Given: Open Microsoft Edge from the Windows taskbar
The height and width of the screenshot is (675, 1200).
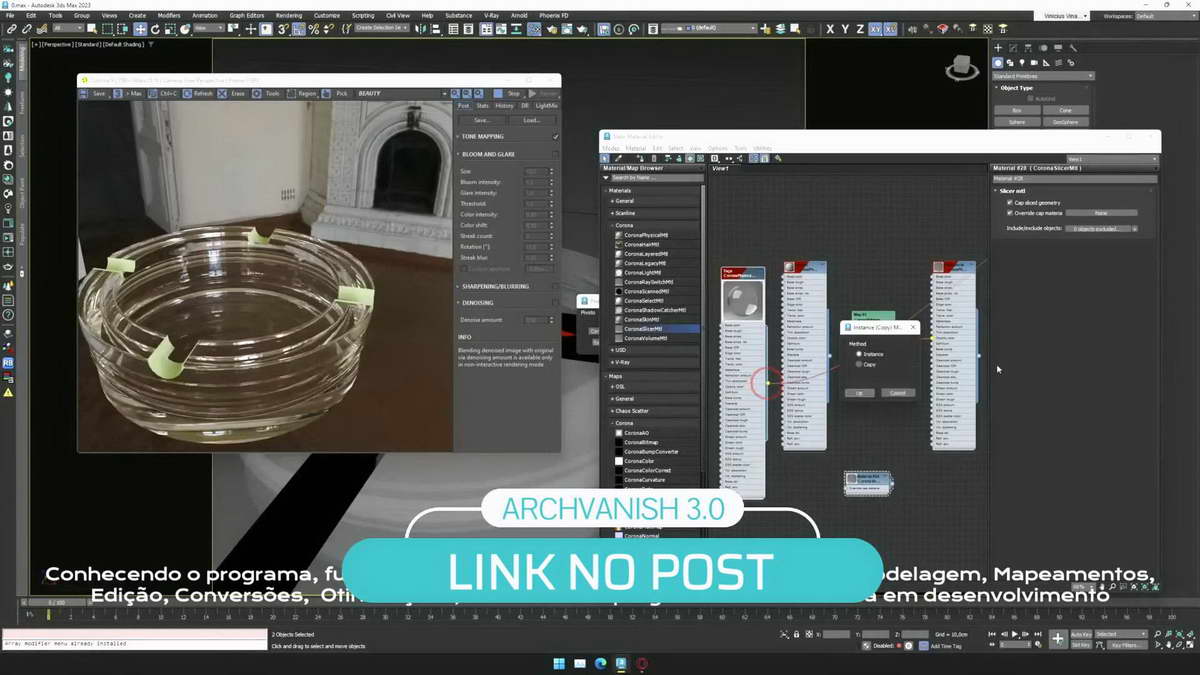Looking at the screenshot, I should [600, 663].
